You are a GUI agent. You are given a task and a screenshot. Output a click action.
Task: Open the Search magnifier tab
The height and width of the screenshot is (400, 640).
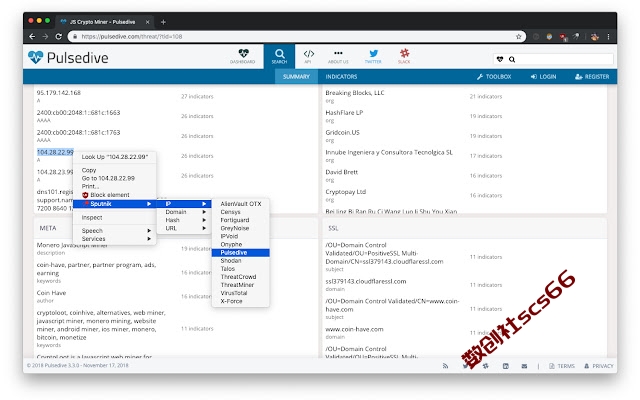pyautogui.click(x=279, y=56)
